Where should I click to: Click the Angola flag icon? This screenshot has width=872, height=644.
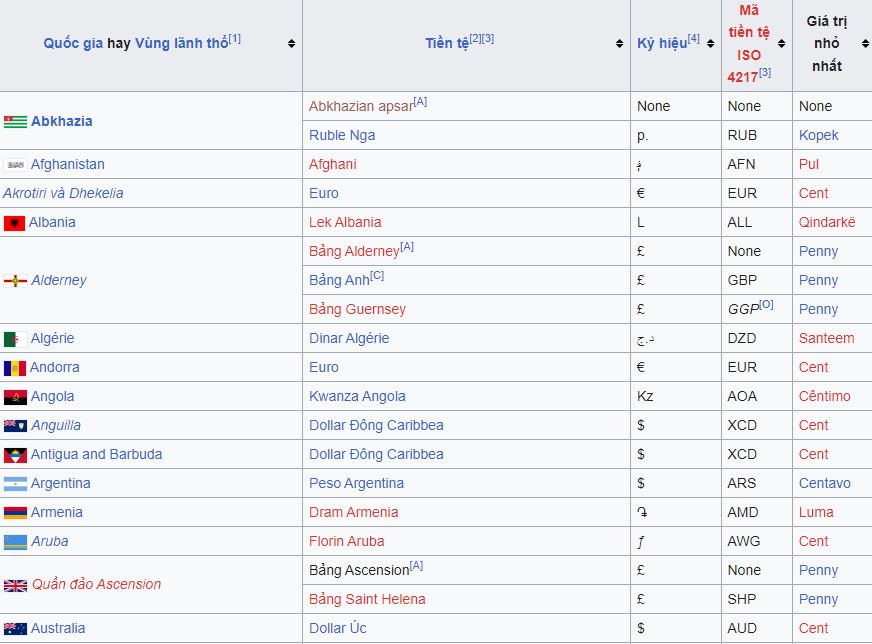click(x=15, y=397)
